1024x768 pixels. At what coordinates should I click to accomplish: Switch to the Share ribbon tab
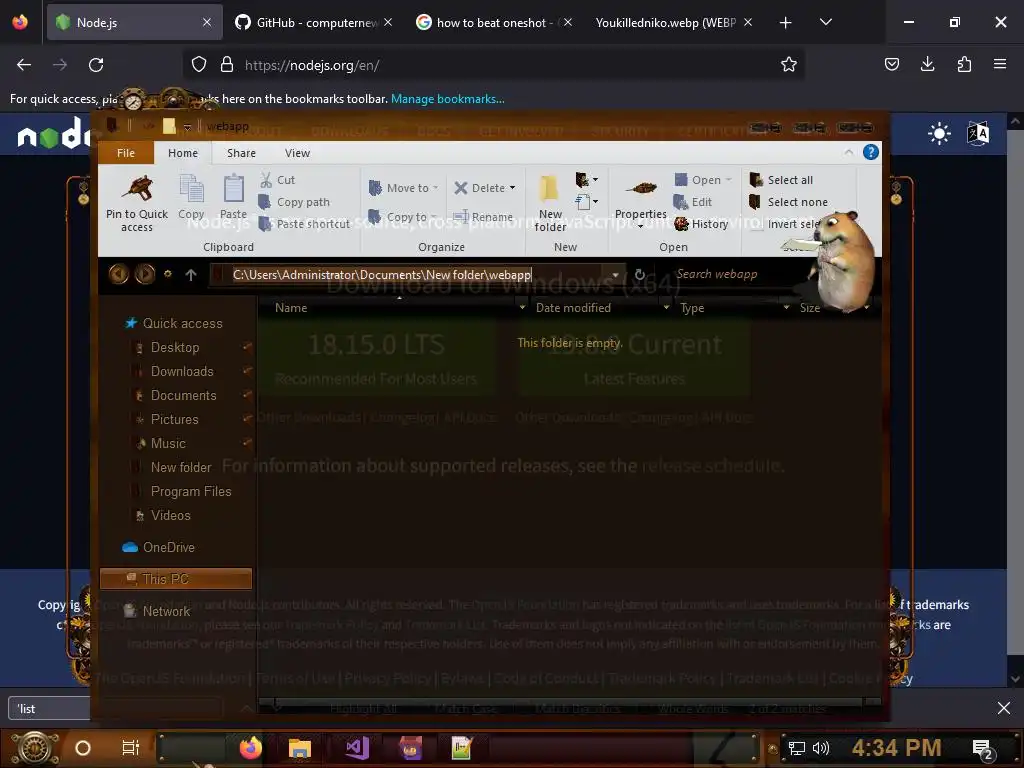tap(241, 153)
